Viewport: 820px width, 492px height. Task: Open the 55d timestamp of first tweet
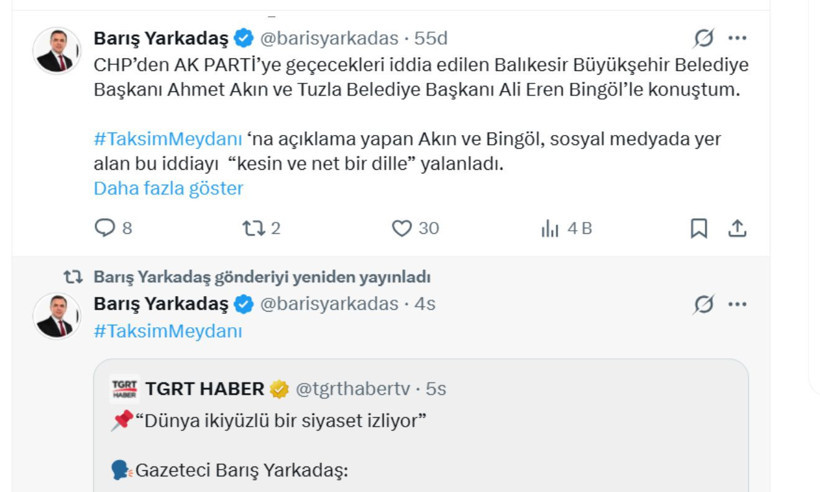431,38
